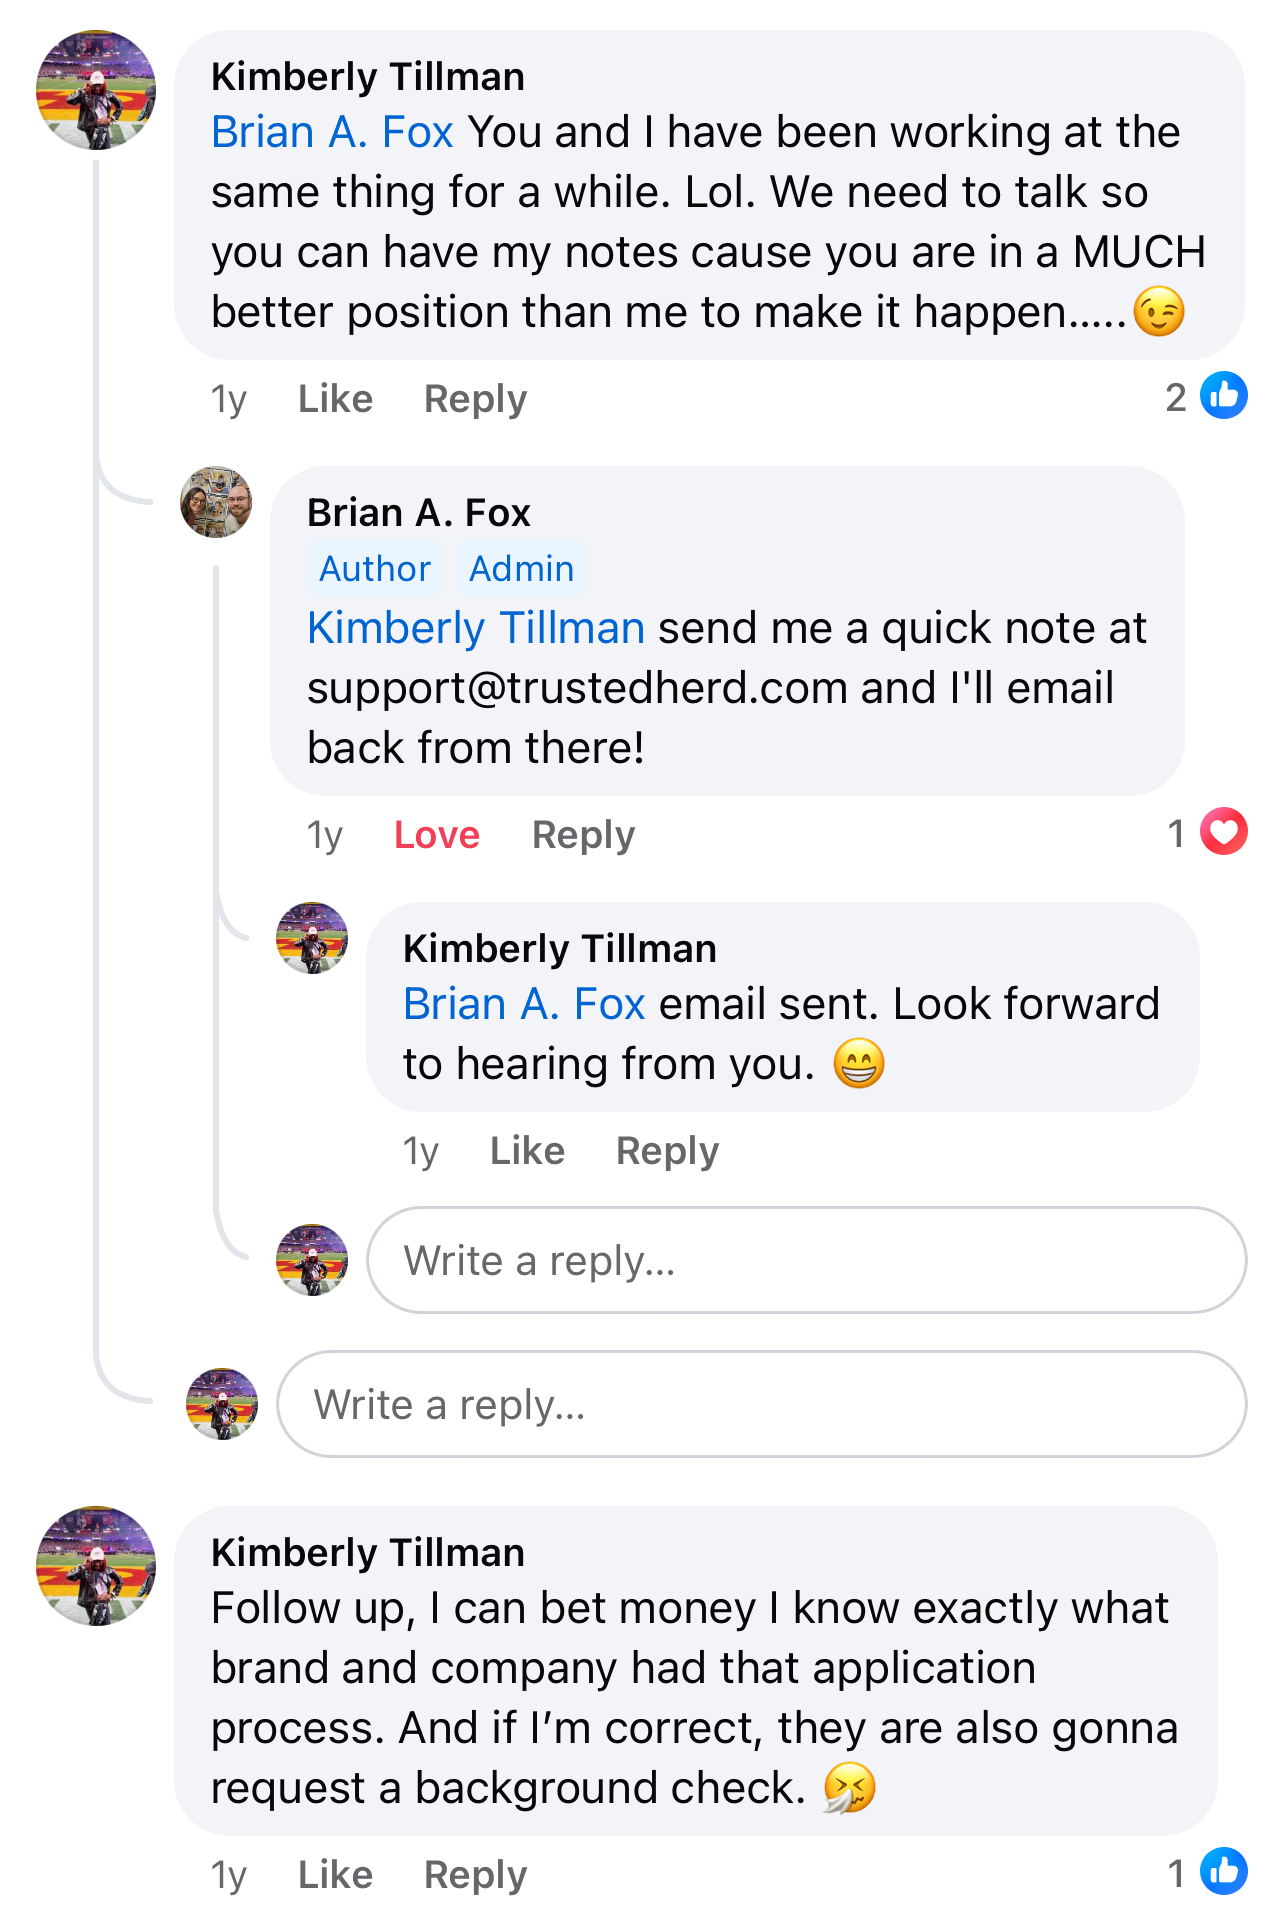Viewport: 1284px width, 1912px height.
Task: Reply to the background check comment
Action: point(475,1875)
